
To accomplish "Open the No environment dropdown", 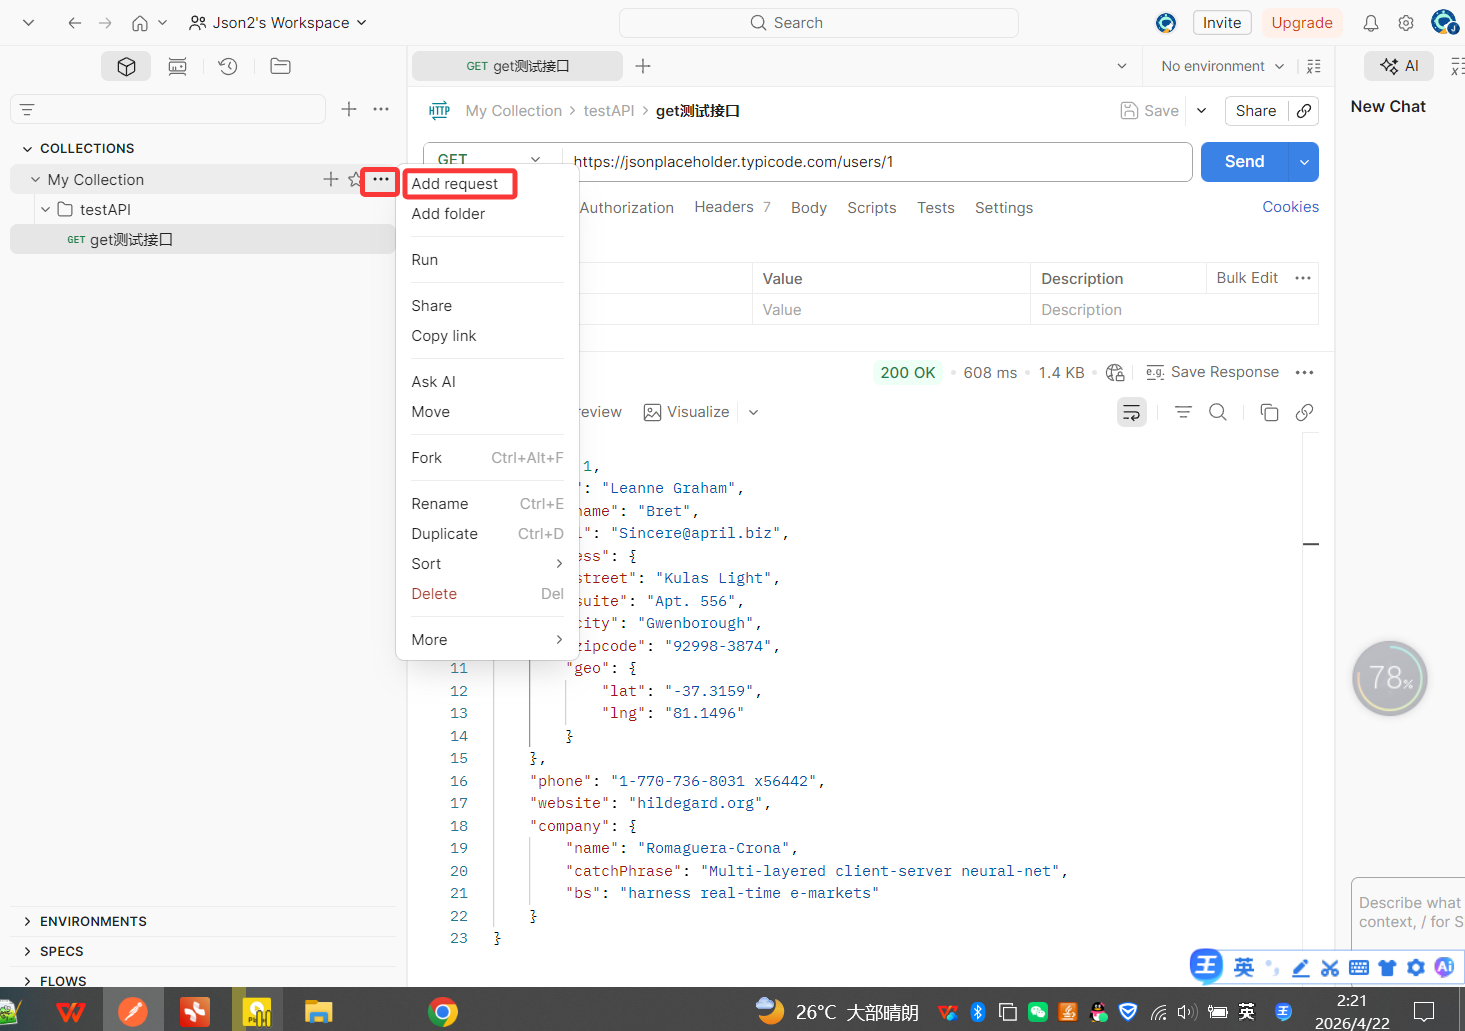I will click(1222, 66).
